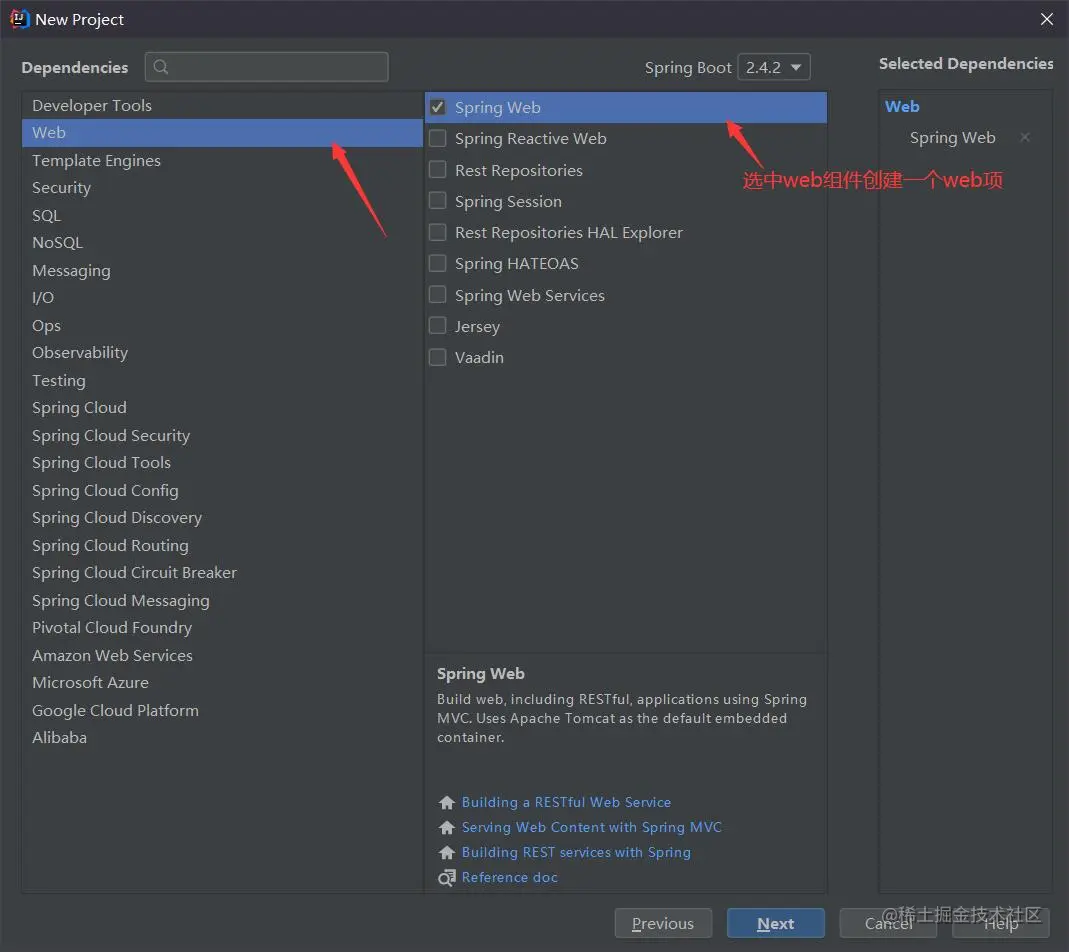
Task: Check the Jersey dependency
Action: tap(437, 326)
